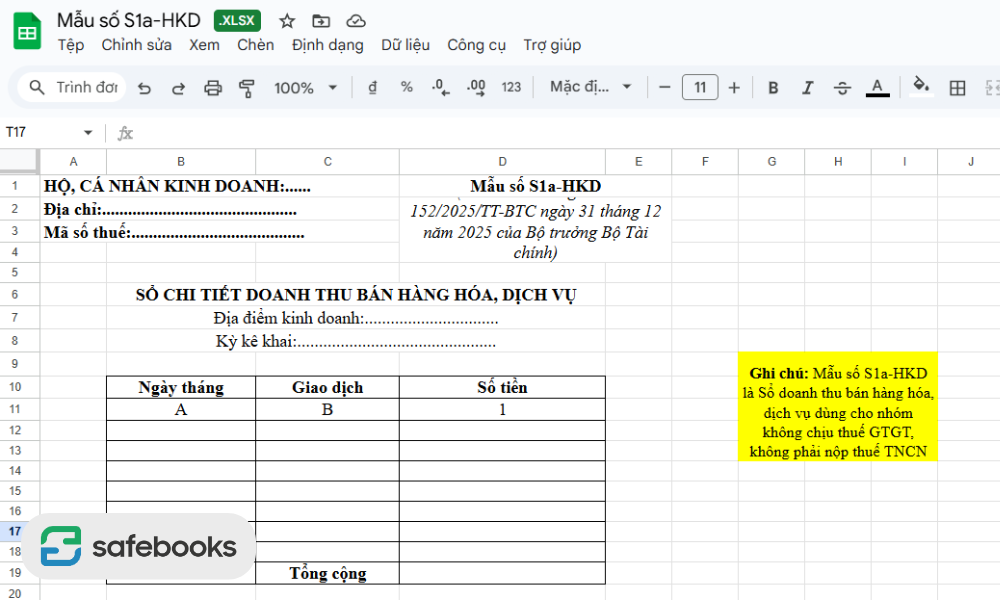Print the spreadsheet using printer icon
The width and height of the screenshot is (1000, 600).
pos(212,88)
